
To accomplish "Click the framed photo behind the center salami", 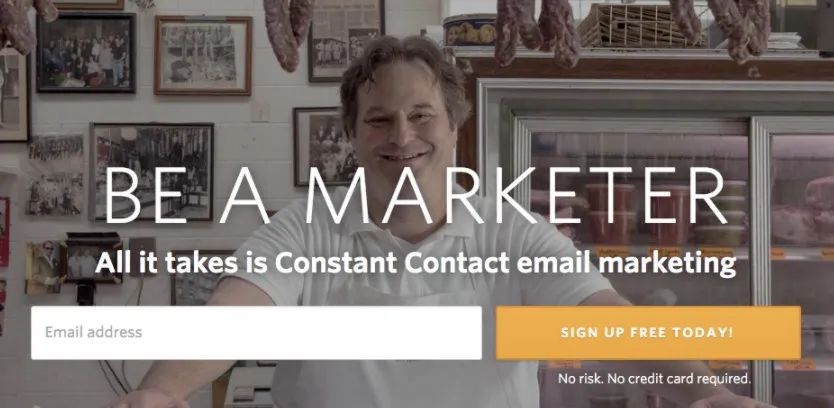I will click(346, 41).
